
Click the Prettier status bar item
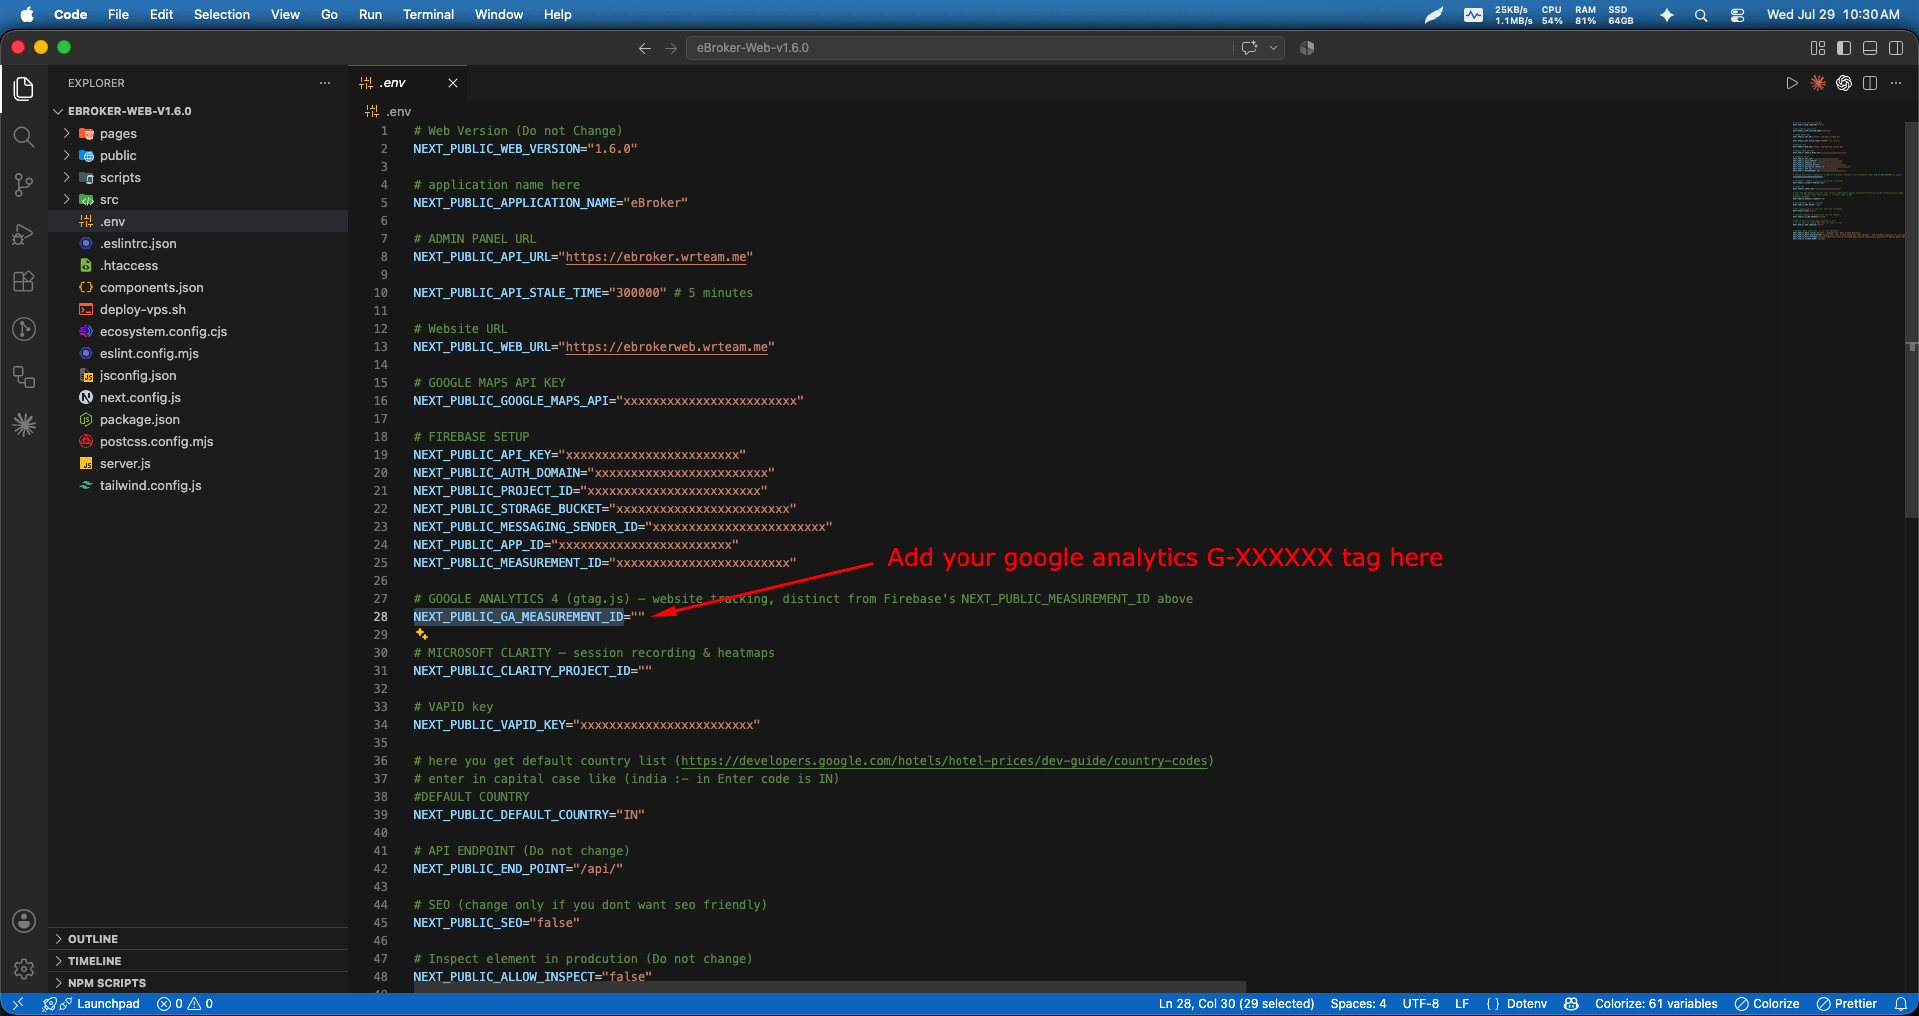1847,1004
